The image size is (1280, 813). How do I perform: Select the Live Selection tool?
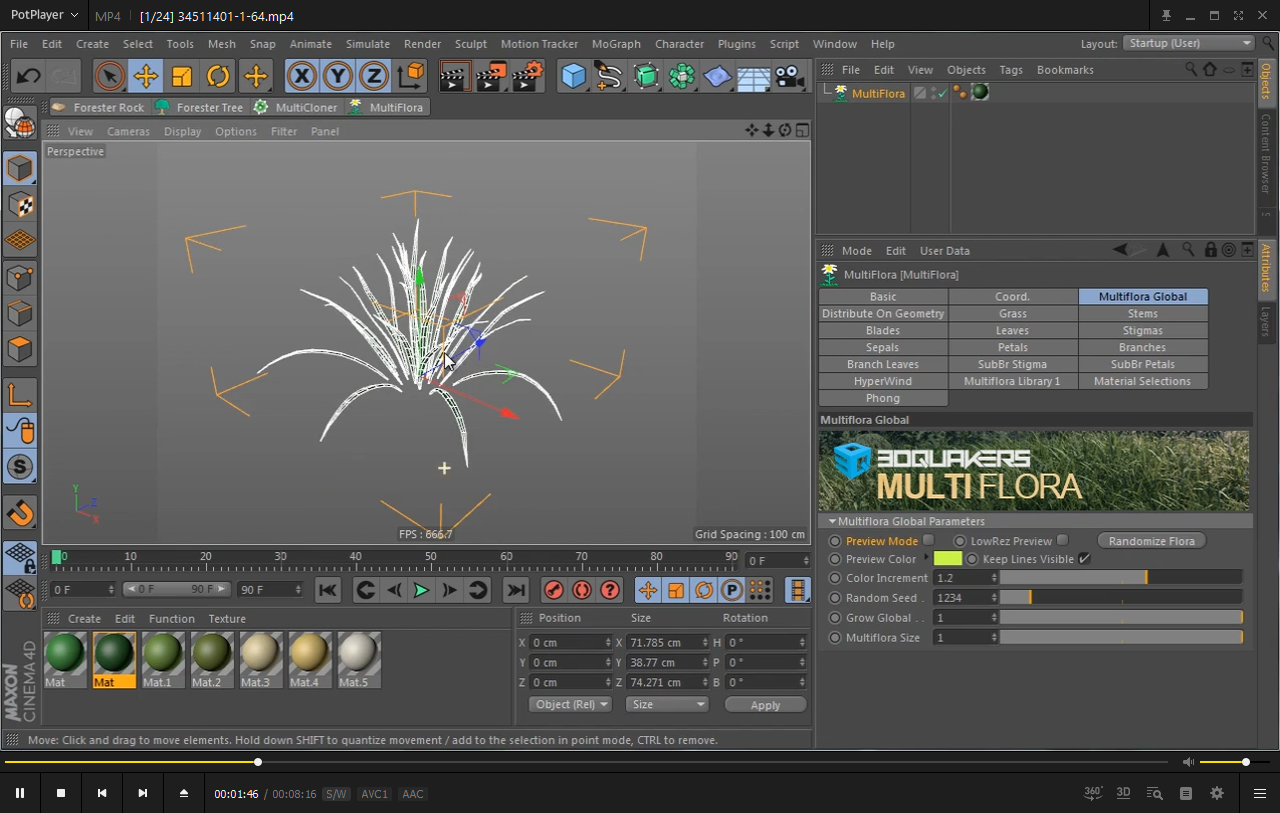tap(109, 76)
